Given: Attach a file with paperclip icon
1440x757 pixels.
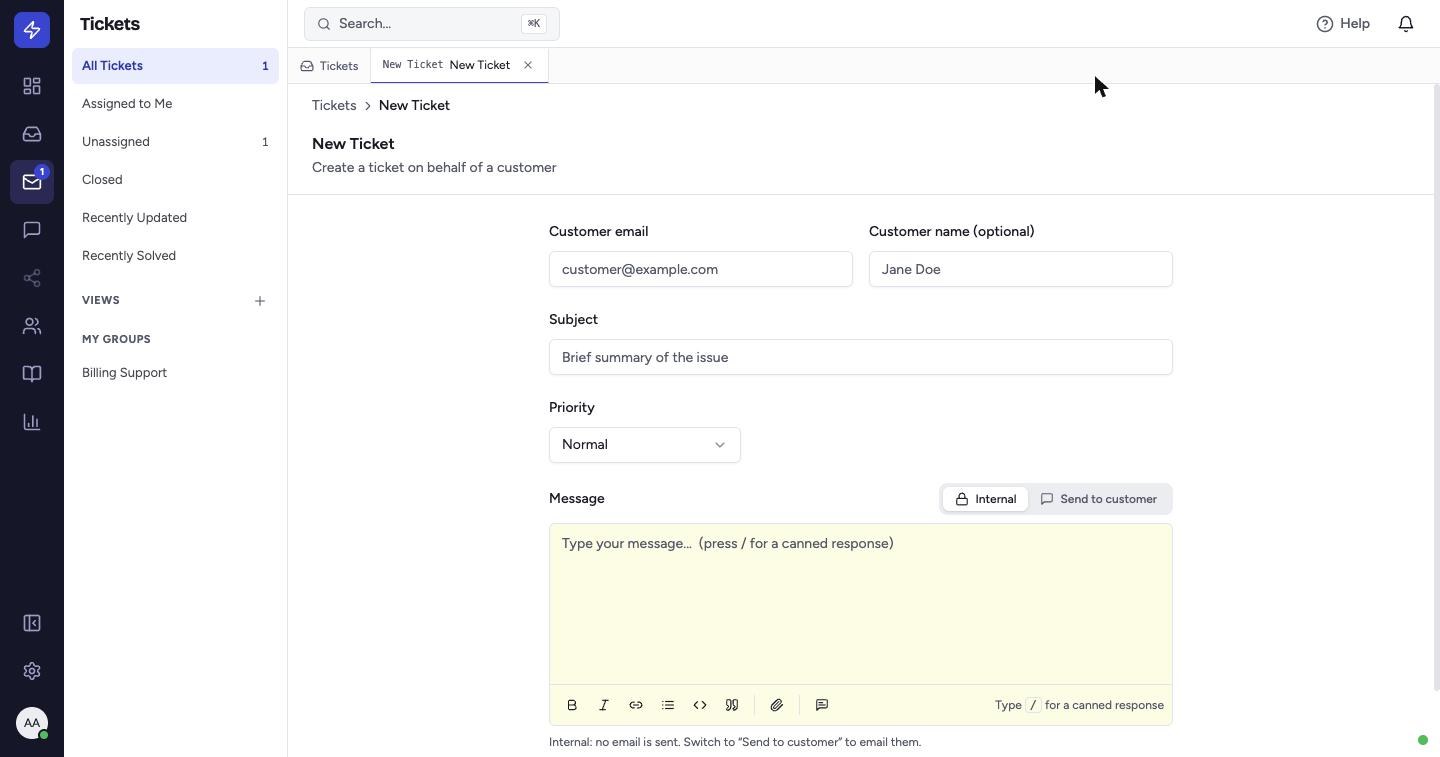Looking at the screenshot, I should [x=777, y=705].
